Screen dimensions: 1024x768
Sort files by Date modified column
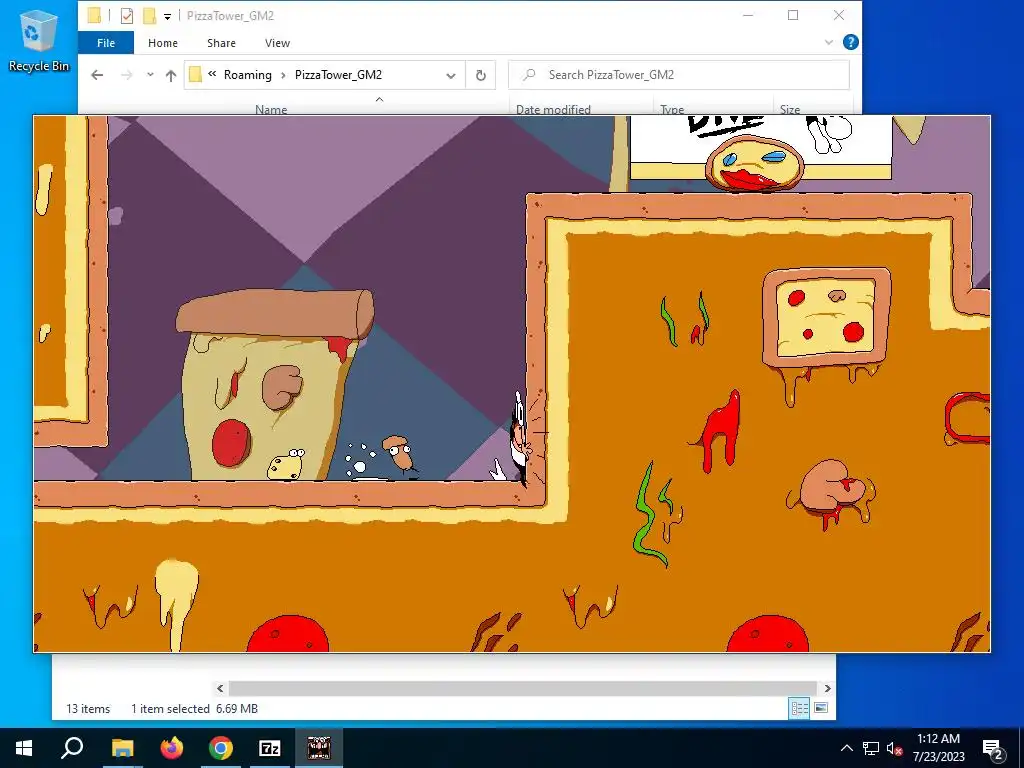(x=553, y=108)
